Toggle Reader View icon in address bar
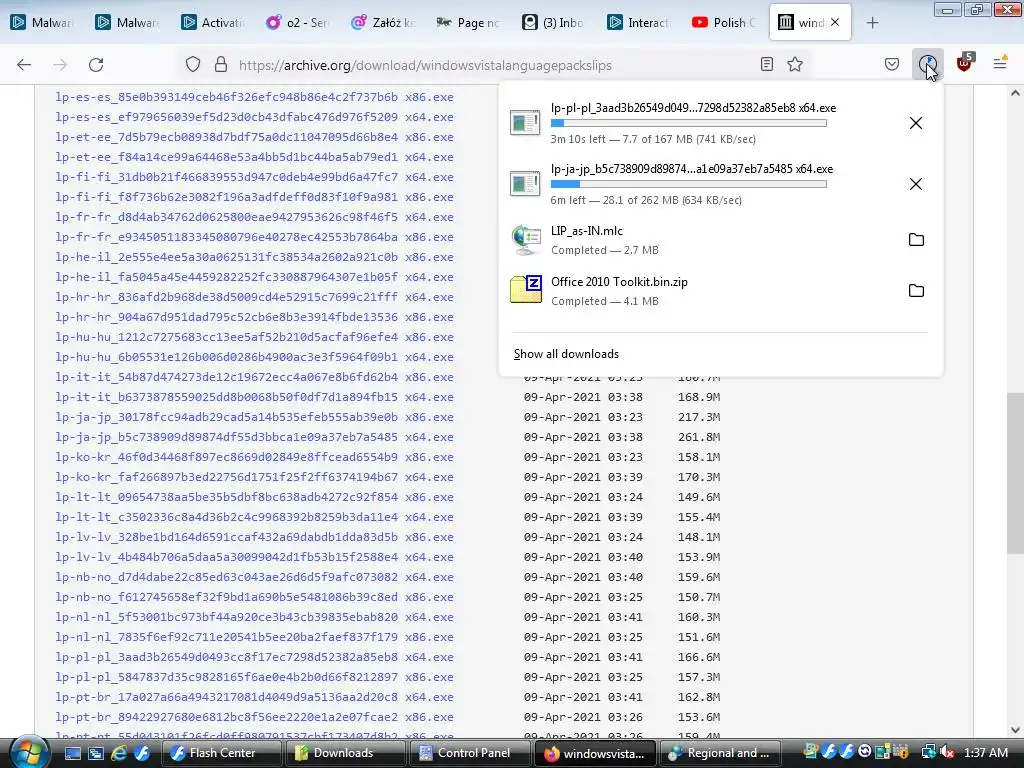Viewport: 1024px width, 768px height. 767,64
